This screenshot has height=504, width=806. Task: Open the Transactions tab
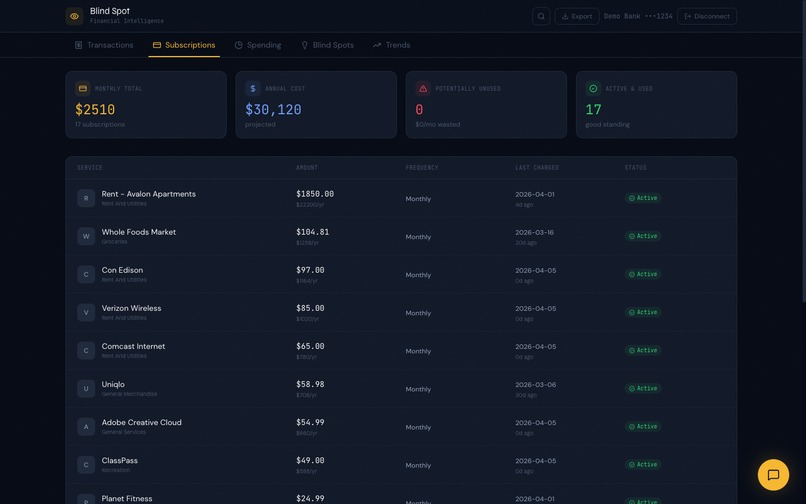click(x=104, y=45)
